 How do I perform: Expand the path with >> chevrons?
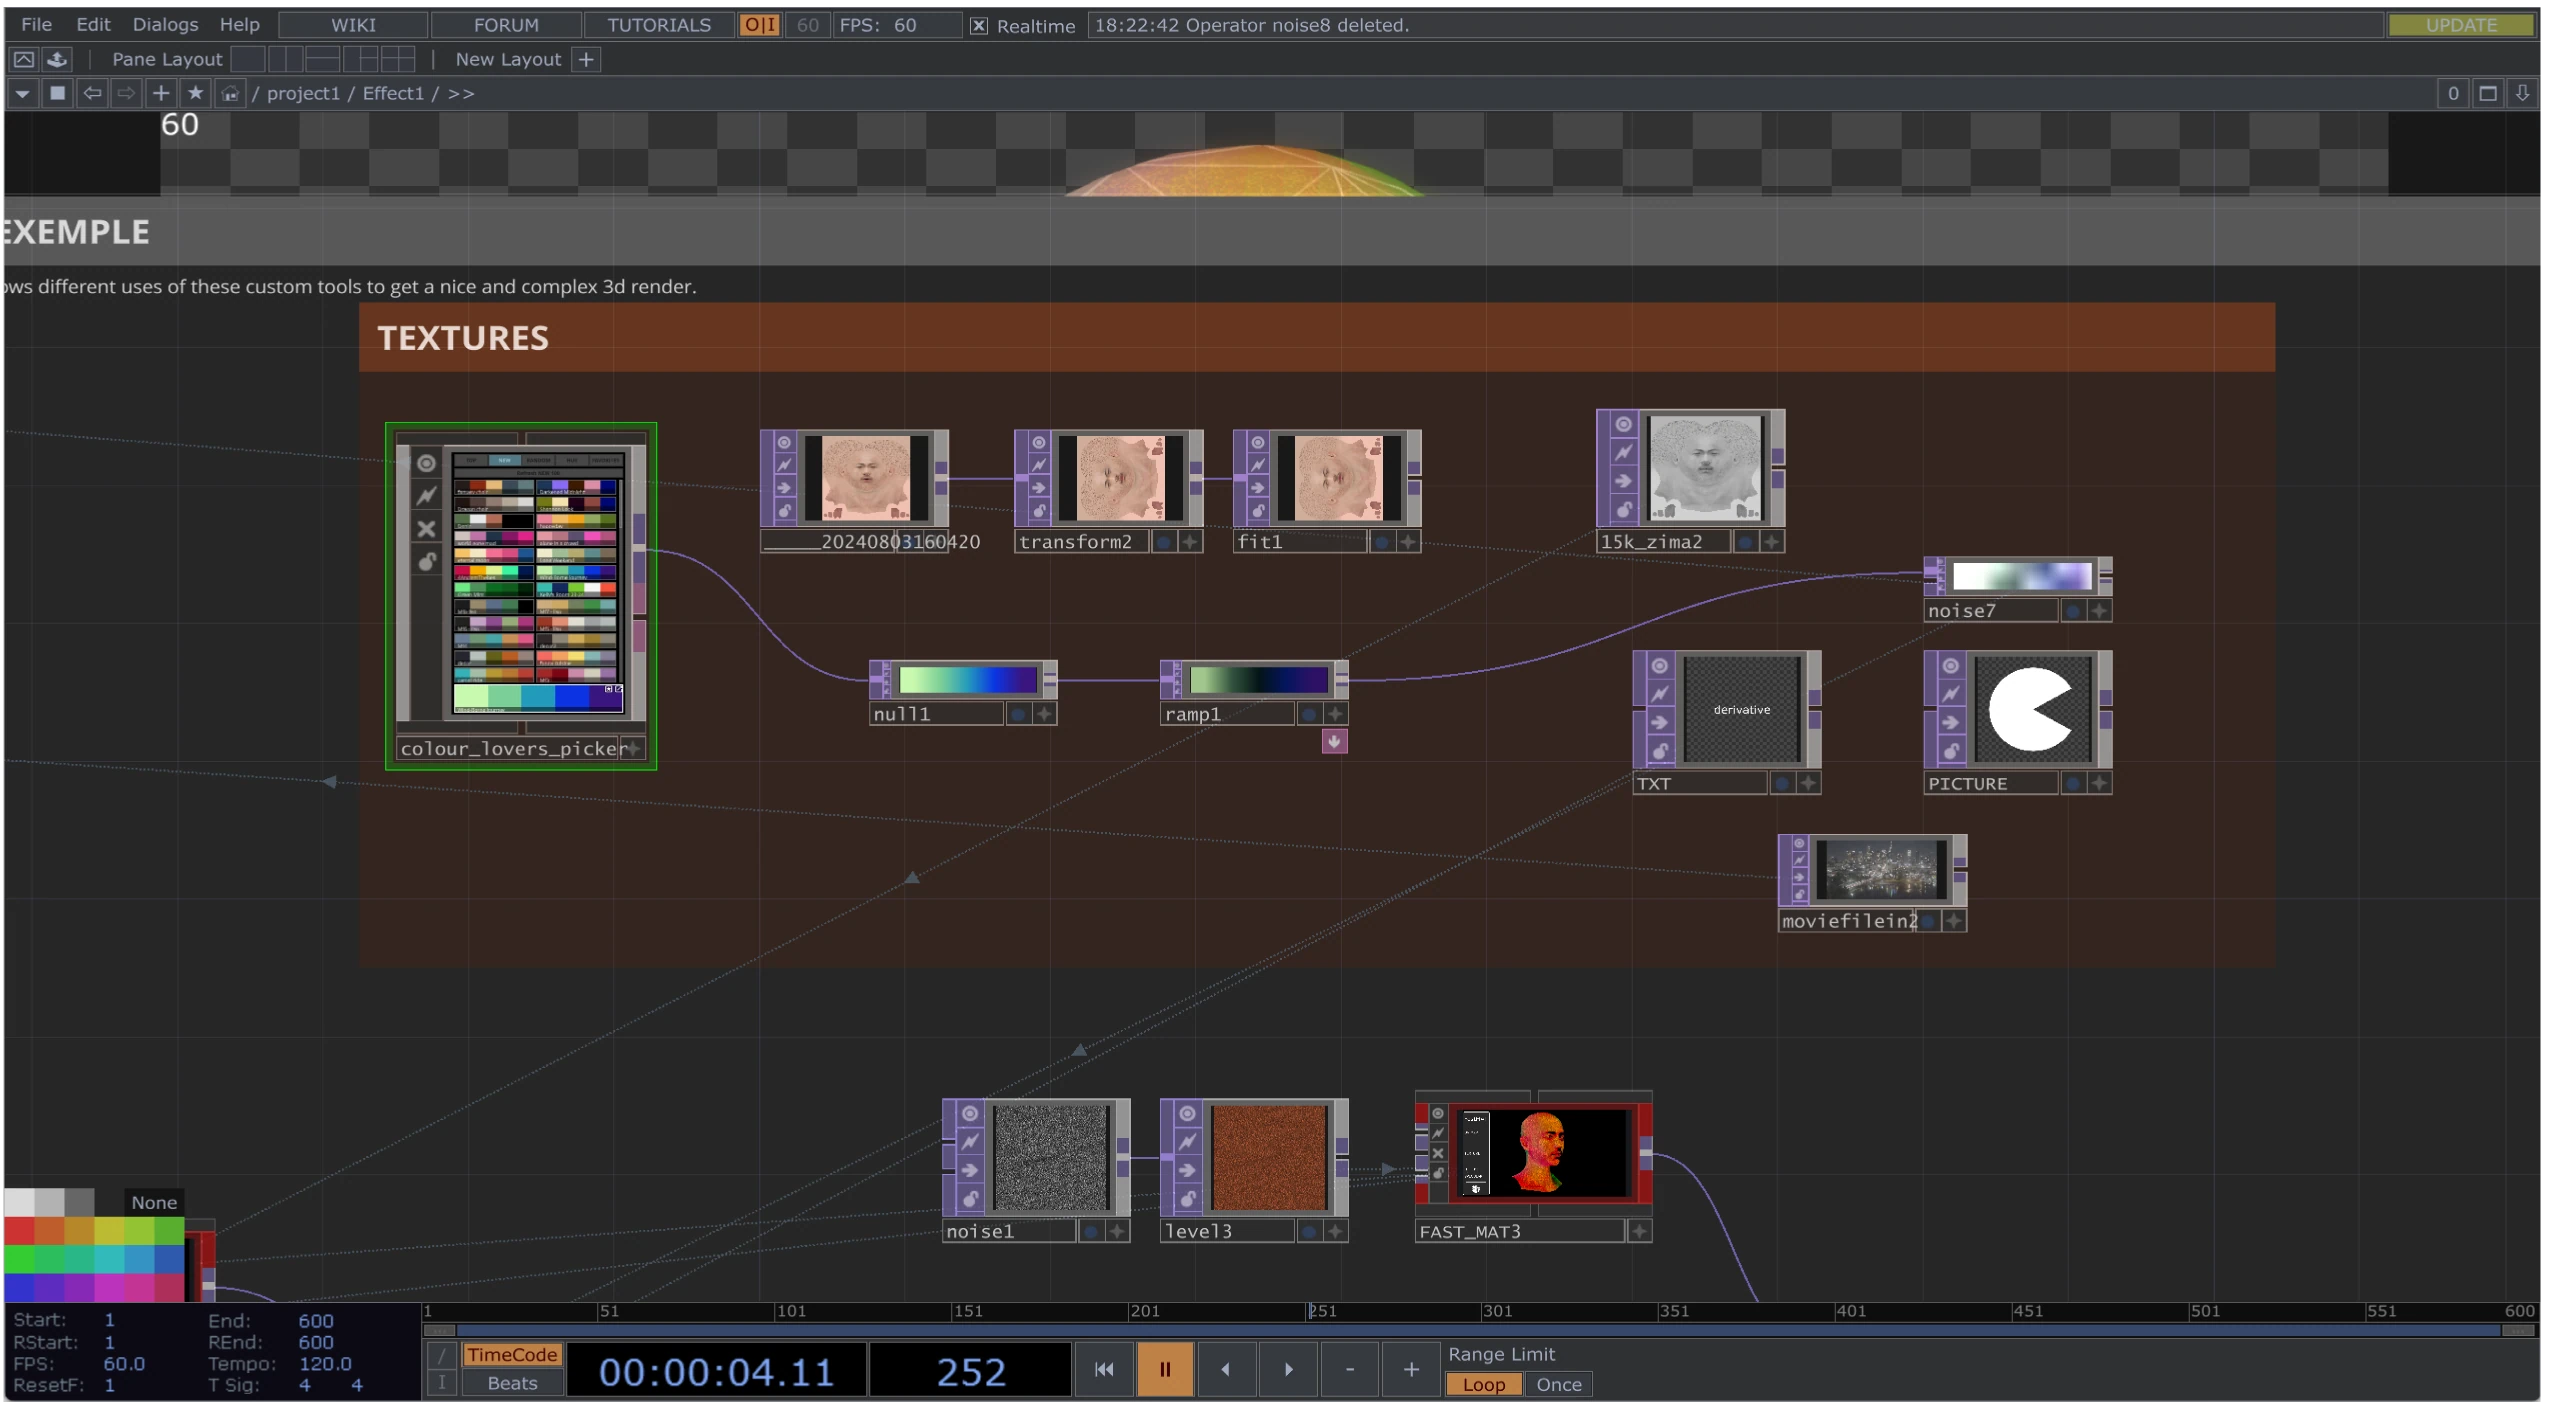[460, 93]
